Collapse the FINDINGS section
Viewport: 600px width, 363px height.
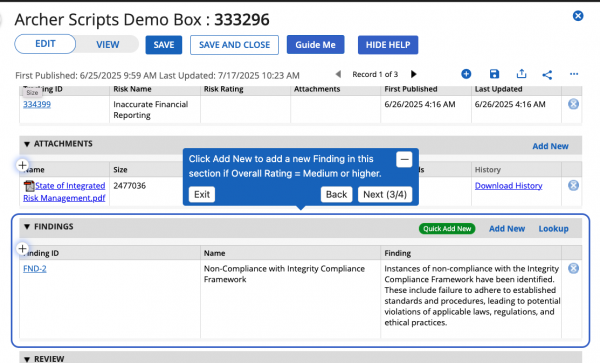point(27,227)
